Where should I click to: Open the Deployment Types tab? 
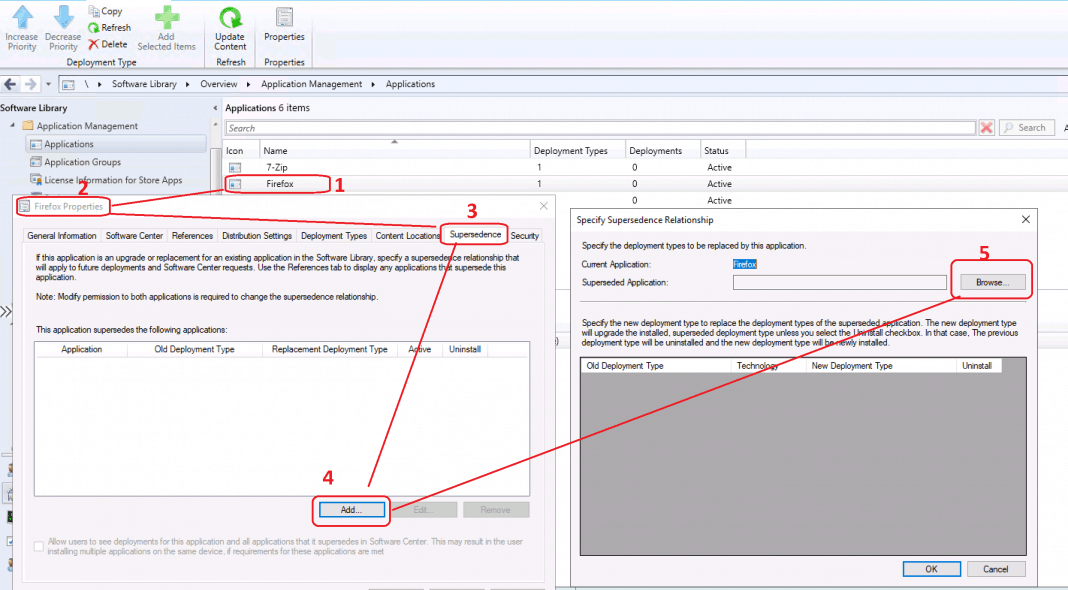(x=334, y=236)
